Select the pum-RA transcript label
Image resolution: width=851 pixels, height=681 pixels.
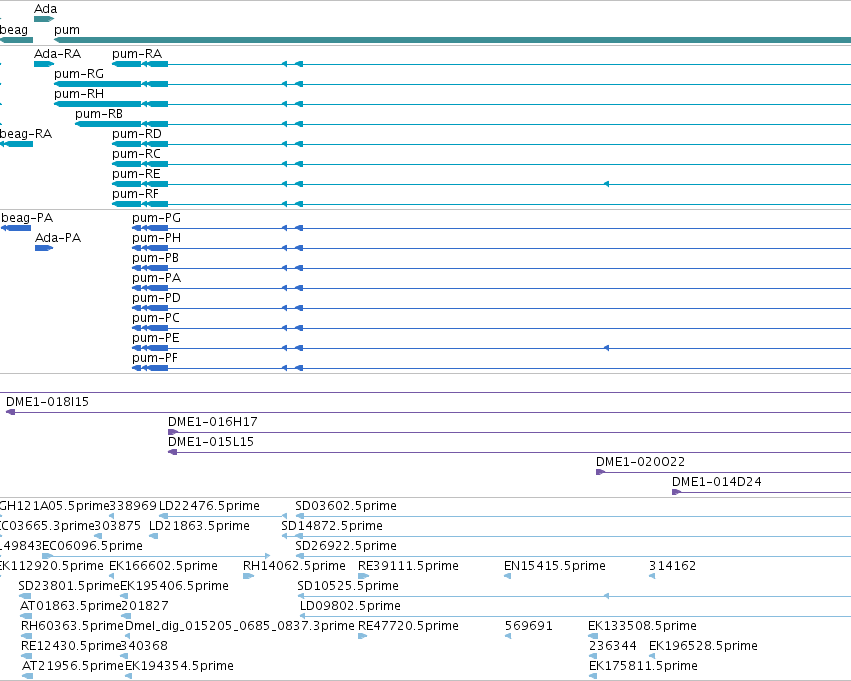137,54
